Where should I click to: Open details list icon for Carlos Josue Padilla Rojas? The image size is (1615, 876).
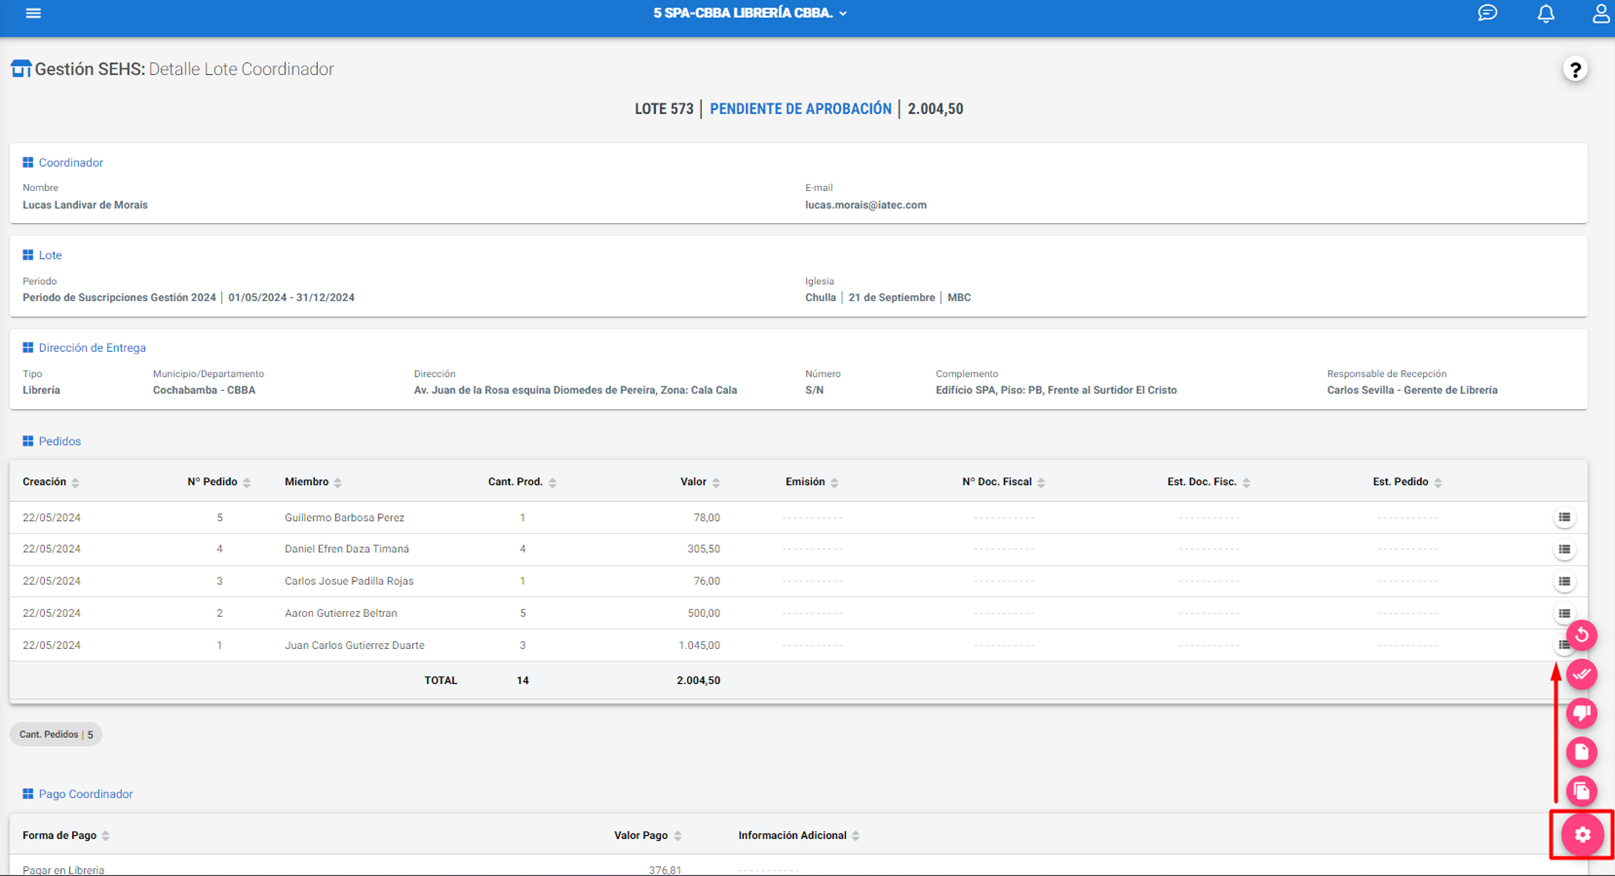point(1564,581)
